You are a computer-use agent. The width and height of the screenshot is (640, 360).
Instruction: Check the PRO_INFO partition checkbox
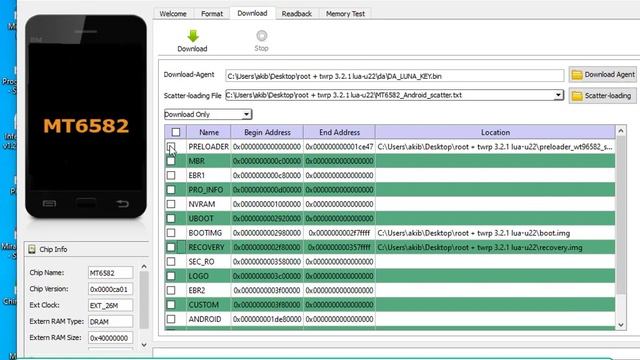pos(171,189)
